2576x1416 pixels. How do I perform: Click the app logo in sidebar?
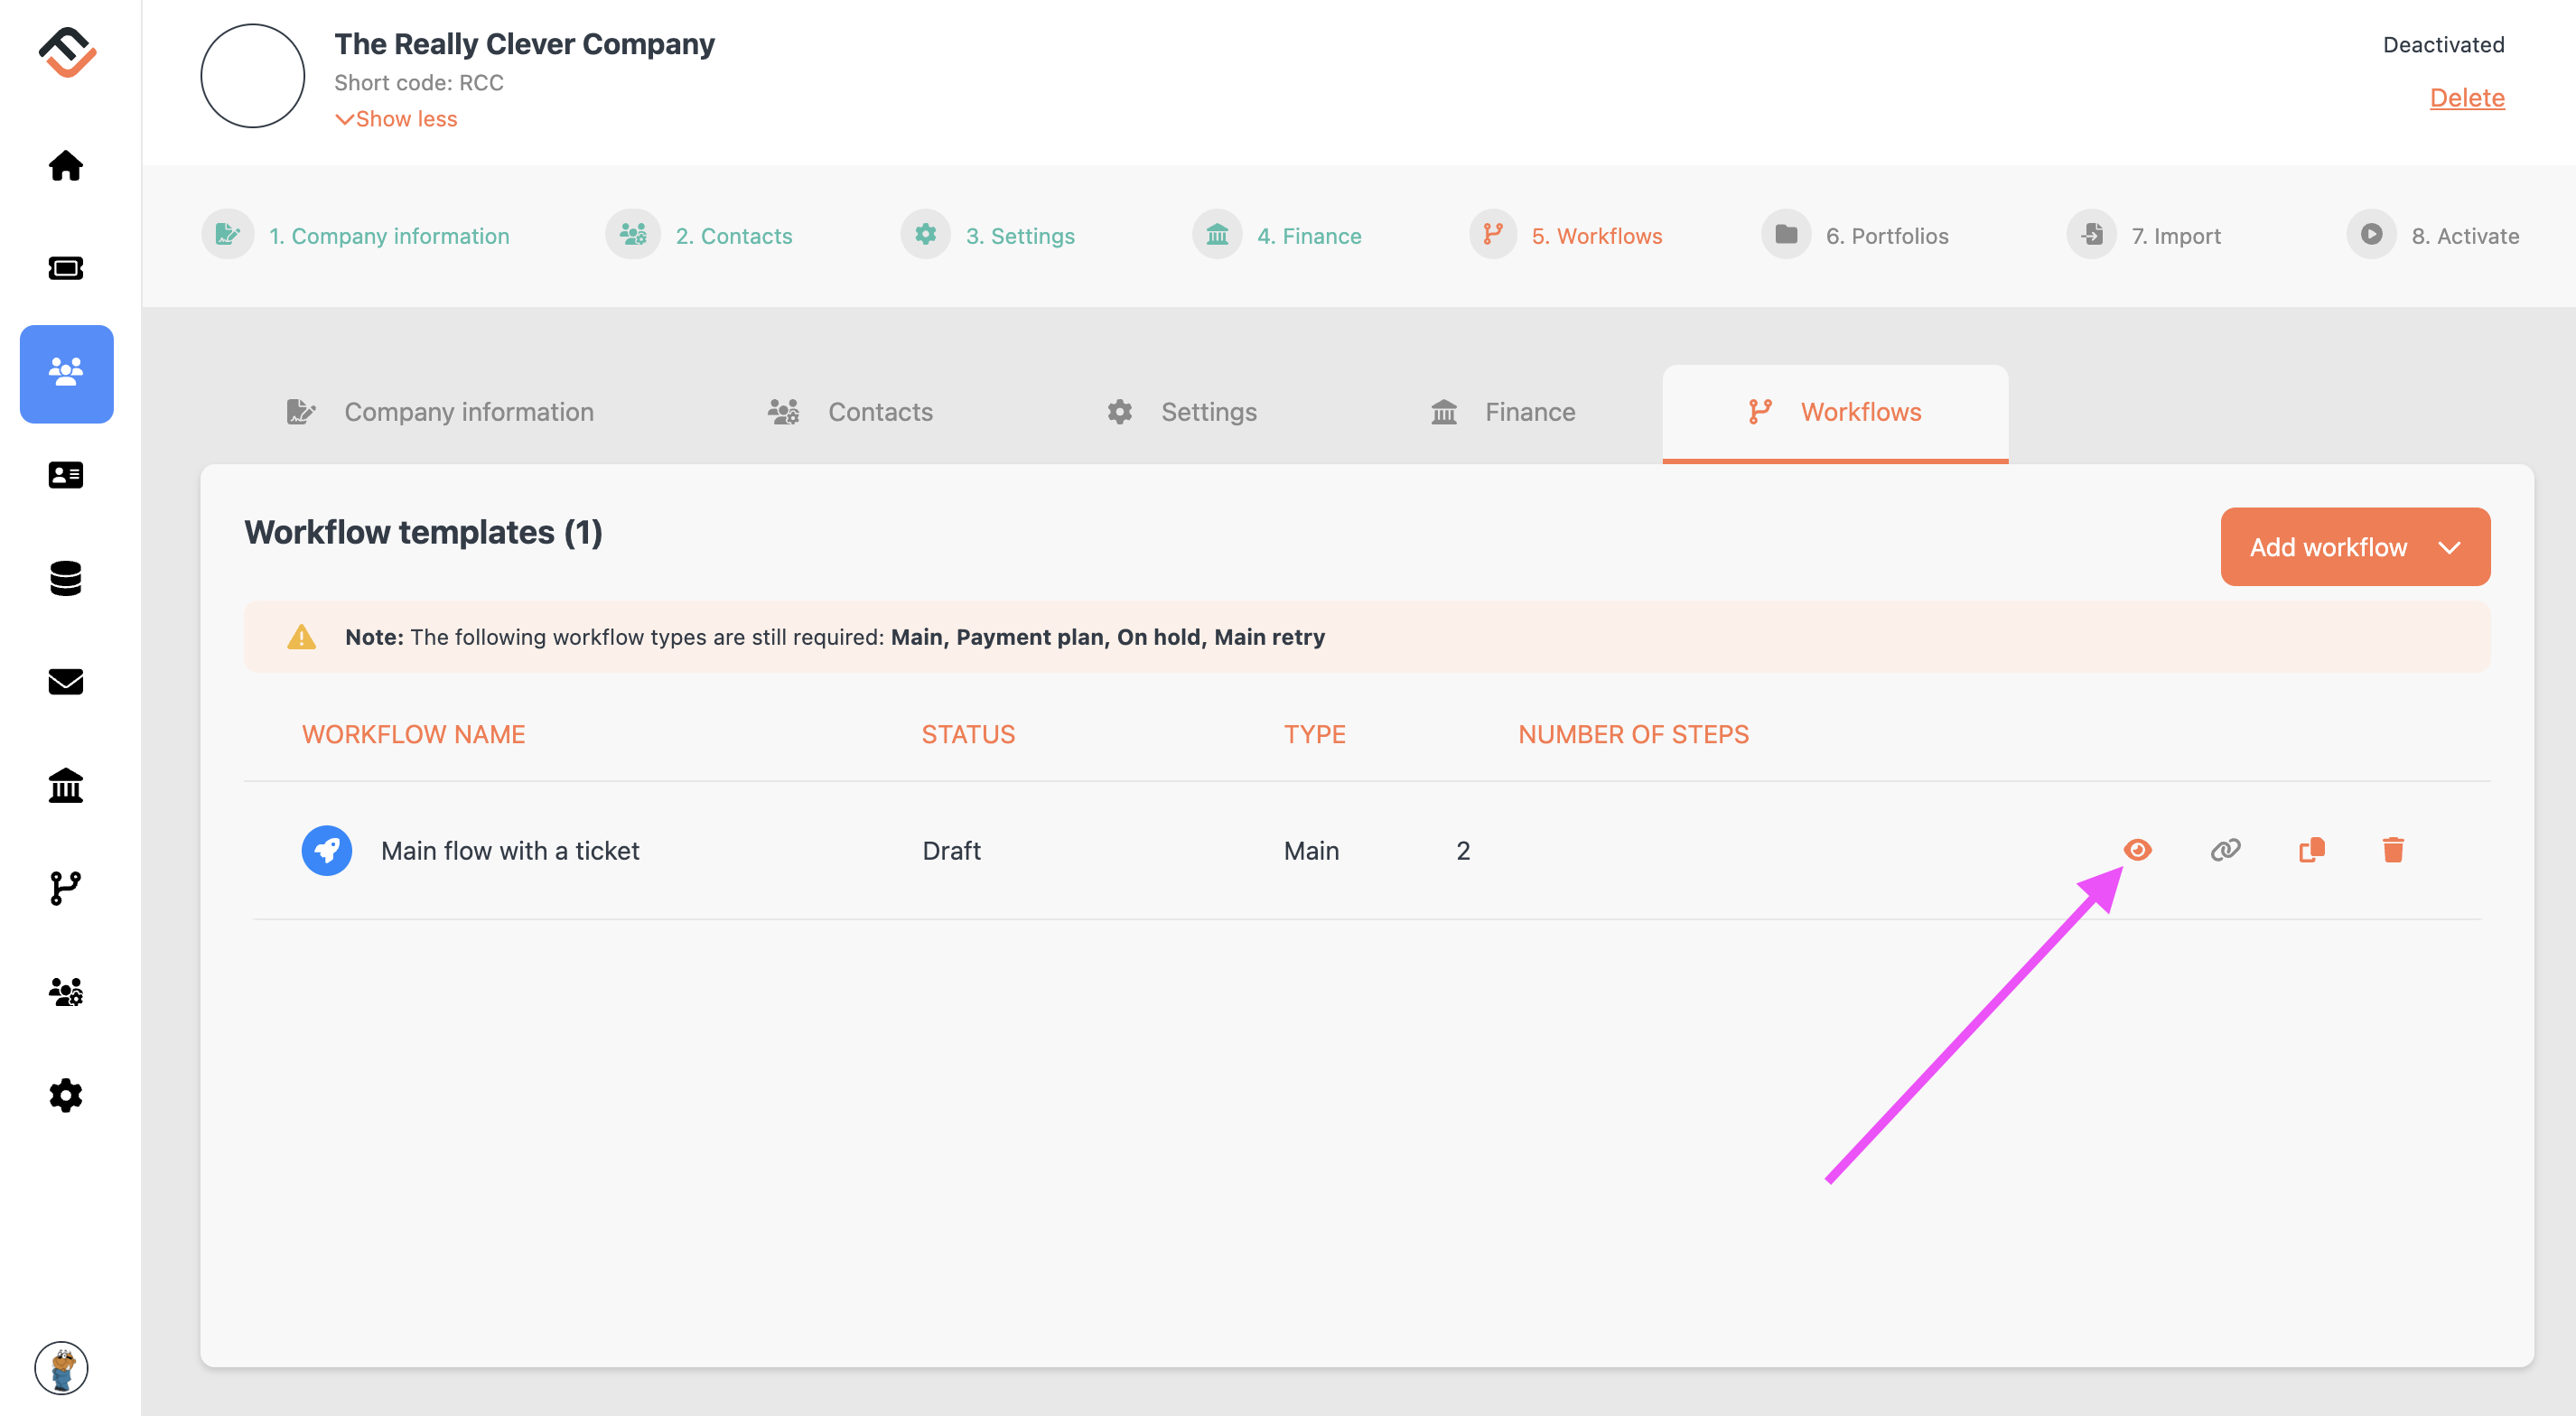click(x=67, y=52)
